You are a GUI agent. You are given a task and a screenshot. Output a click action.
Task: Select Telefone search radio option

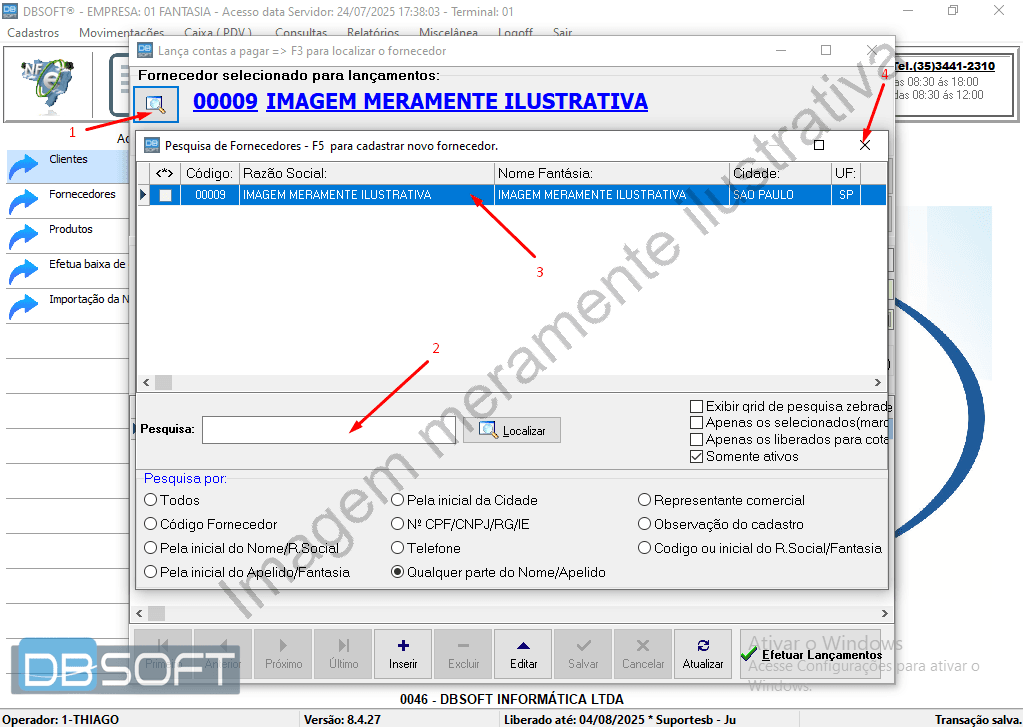pos(398,548)
